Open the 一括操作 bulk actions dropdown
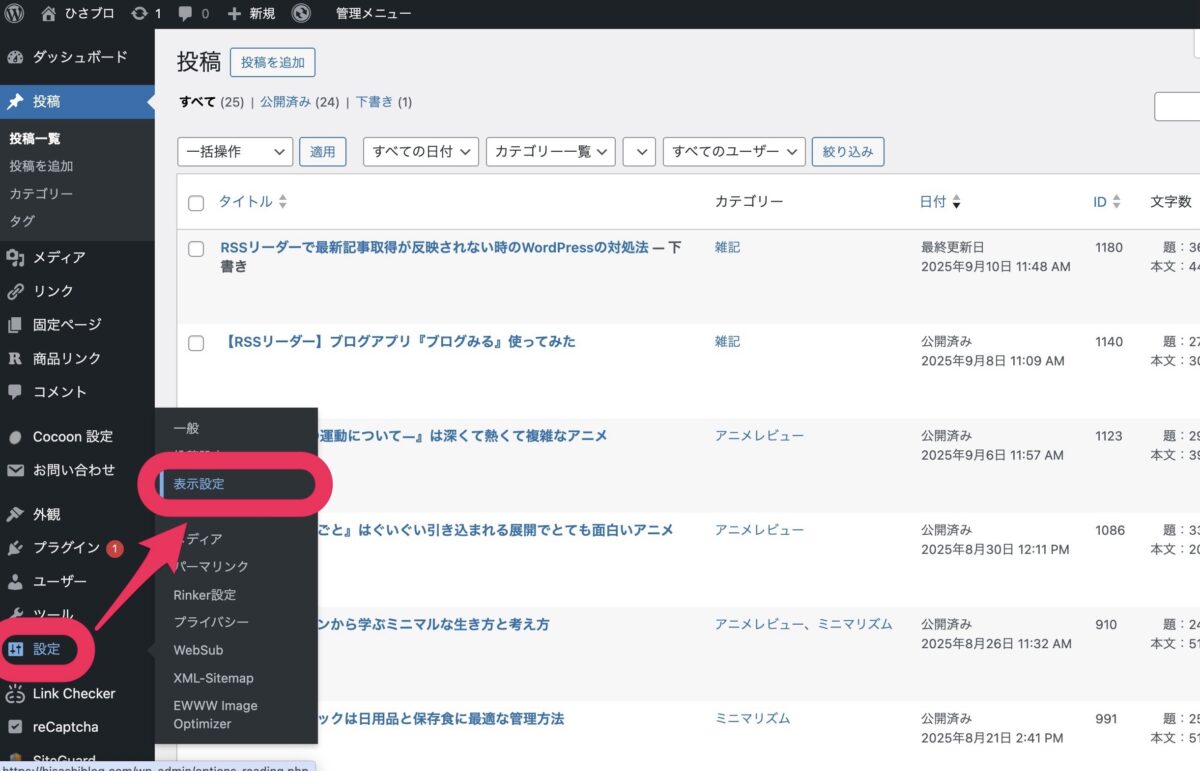Viewport: 1200px width, 771px height. point(234,152)
